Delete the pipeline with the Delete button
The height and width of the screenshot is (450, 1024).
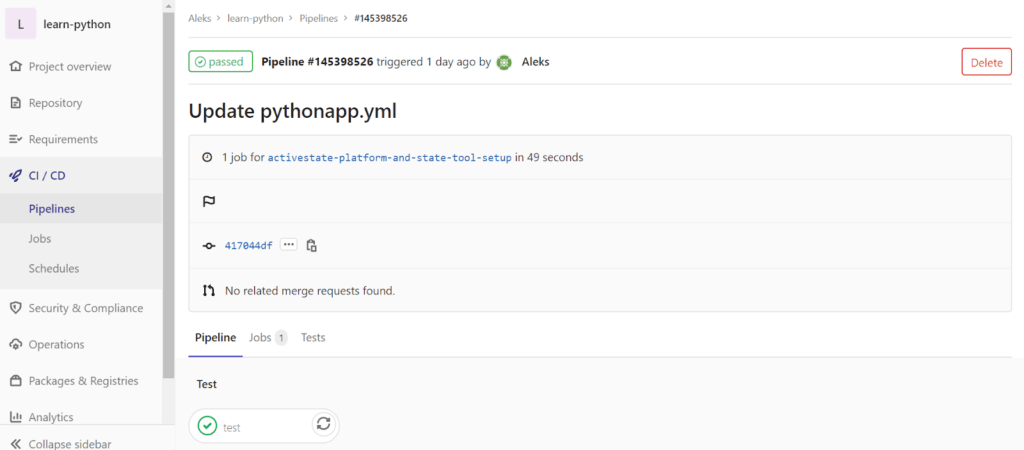986,62
